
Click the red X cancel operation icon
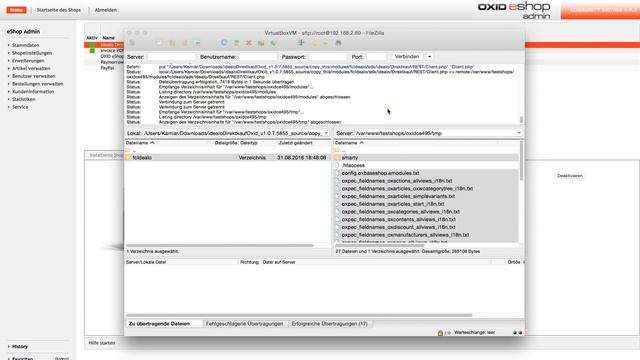(249, 43)
